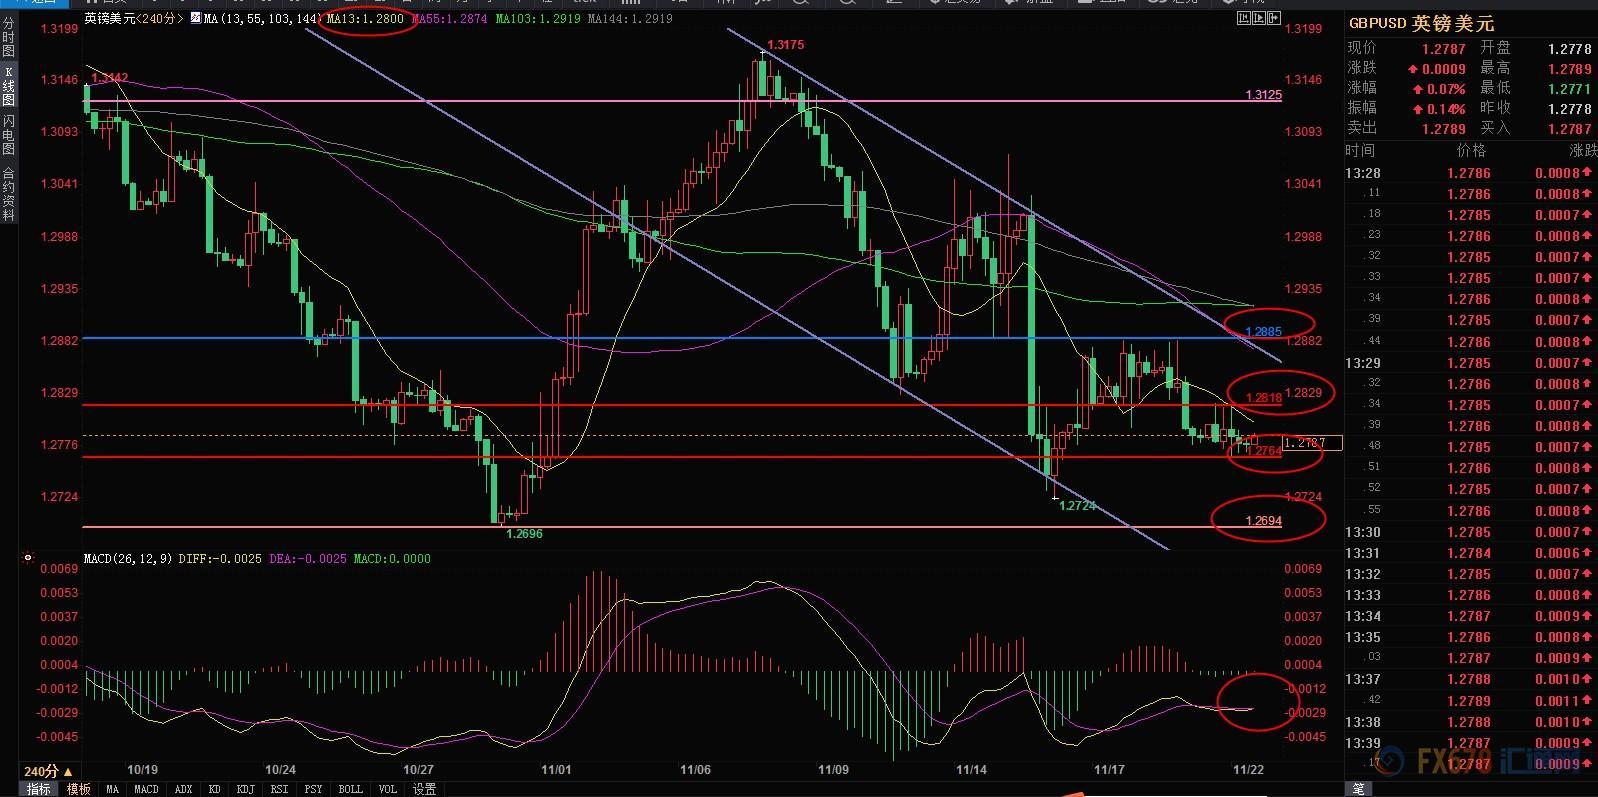Click the play-forward chart icon top right

(1260, 18)
